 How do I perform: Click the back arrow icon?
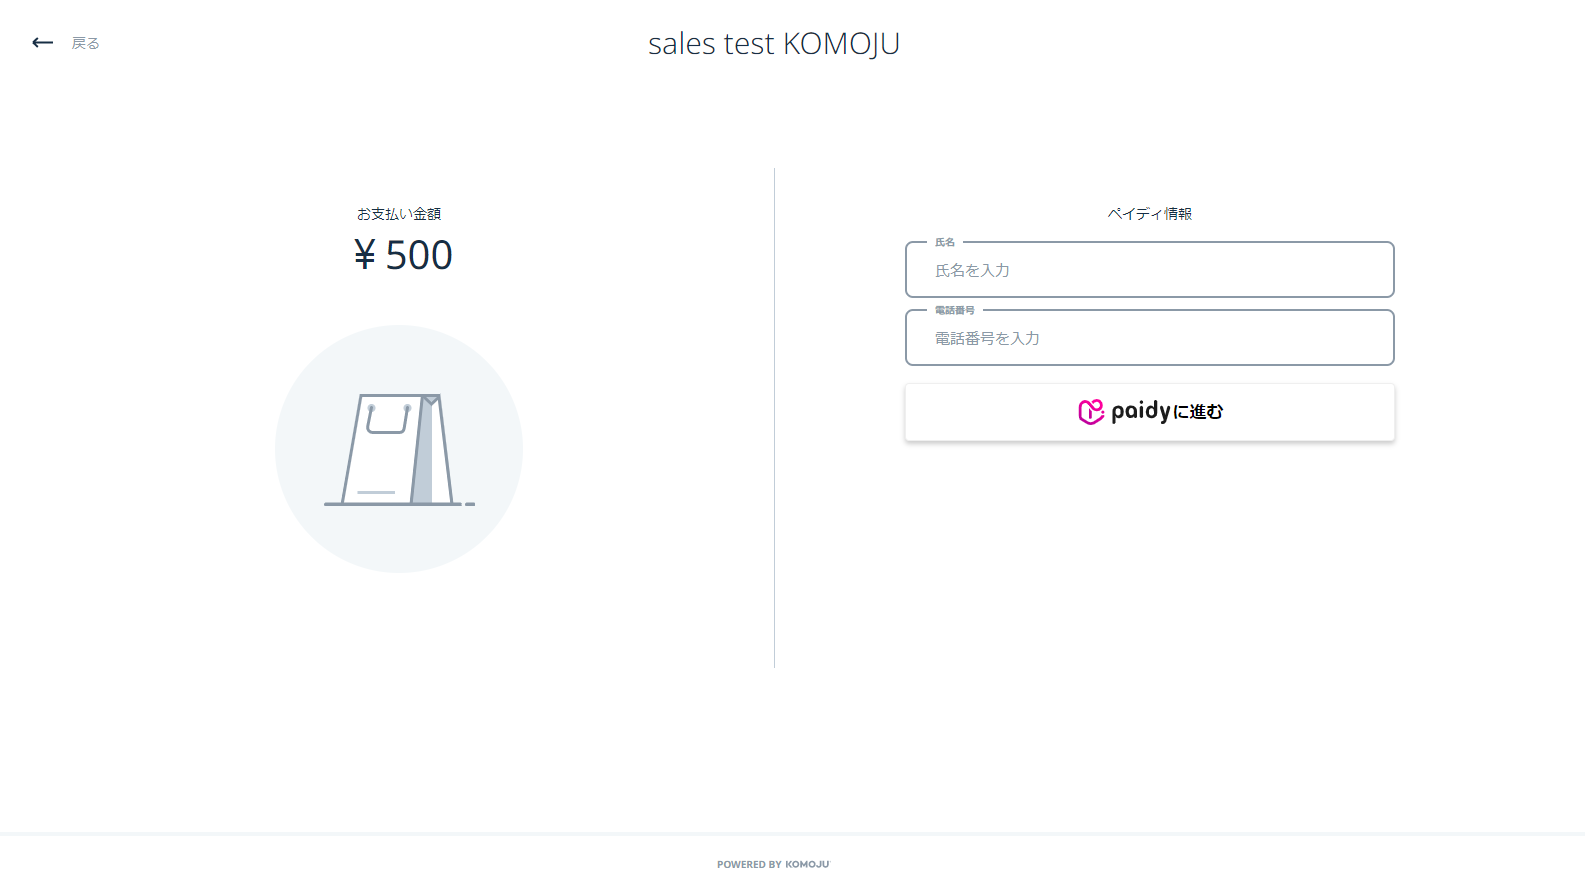coord(42,43)
